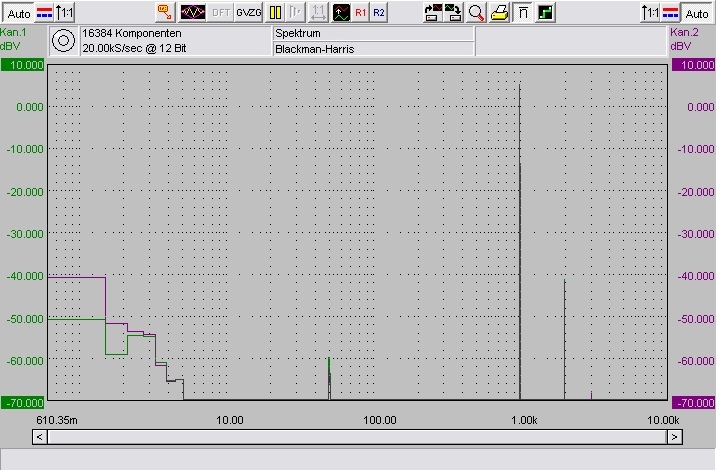Viewport: 716px width, 471px height.
Task: Click the right 1:1 scale reset icon
Action: 650,13
